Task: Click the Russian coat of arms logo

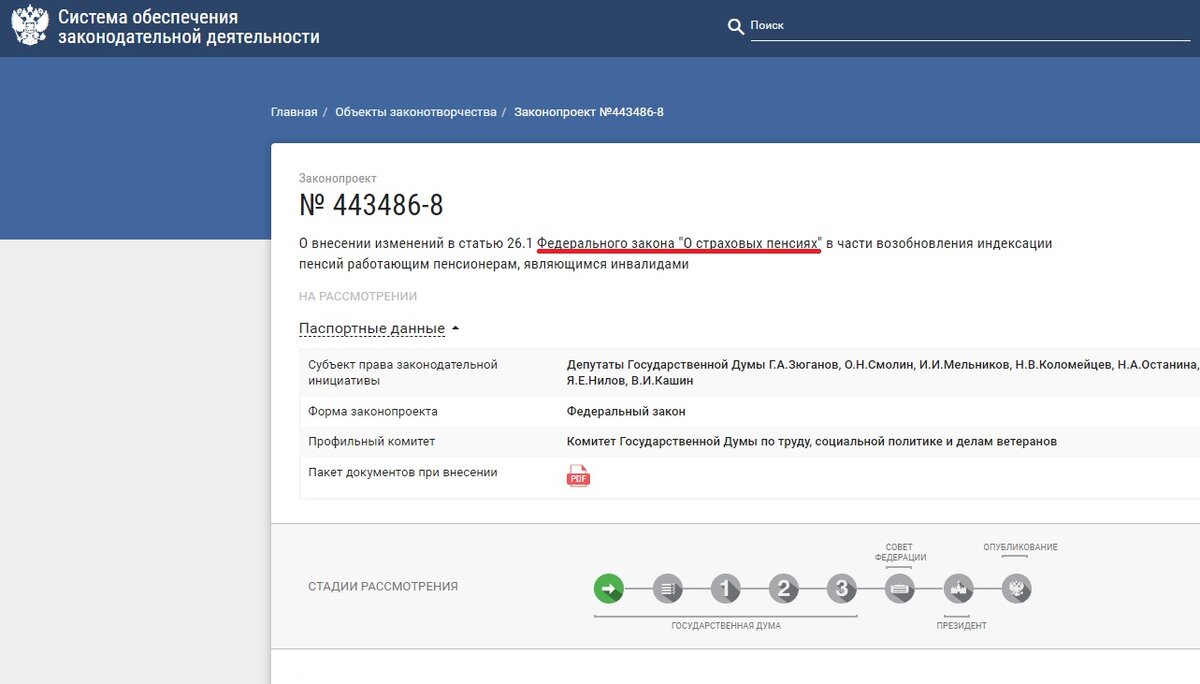Action: [x=29, y=26]
